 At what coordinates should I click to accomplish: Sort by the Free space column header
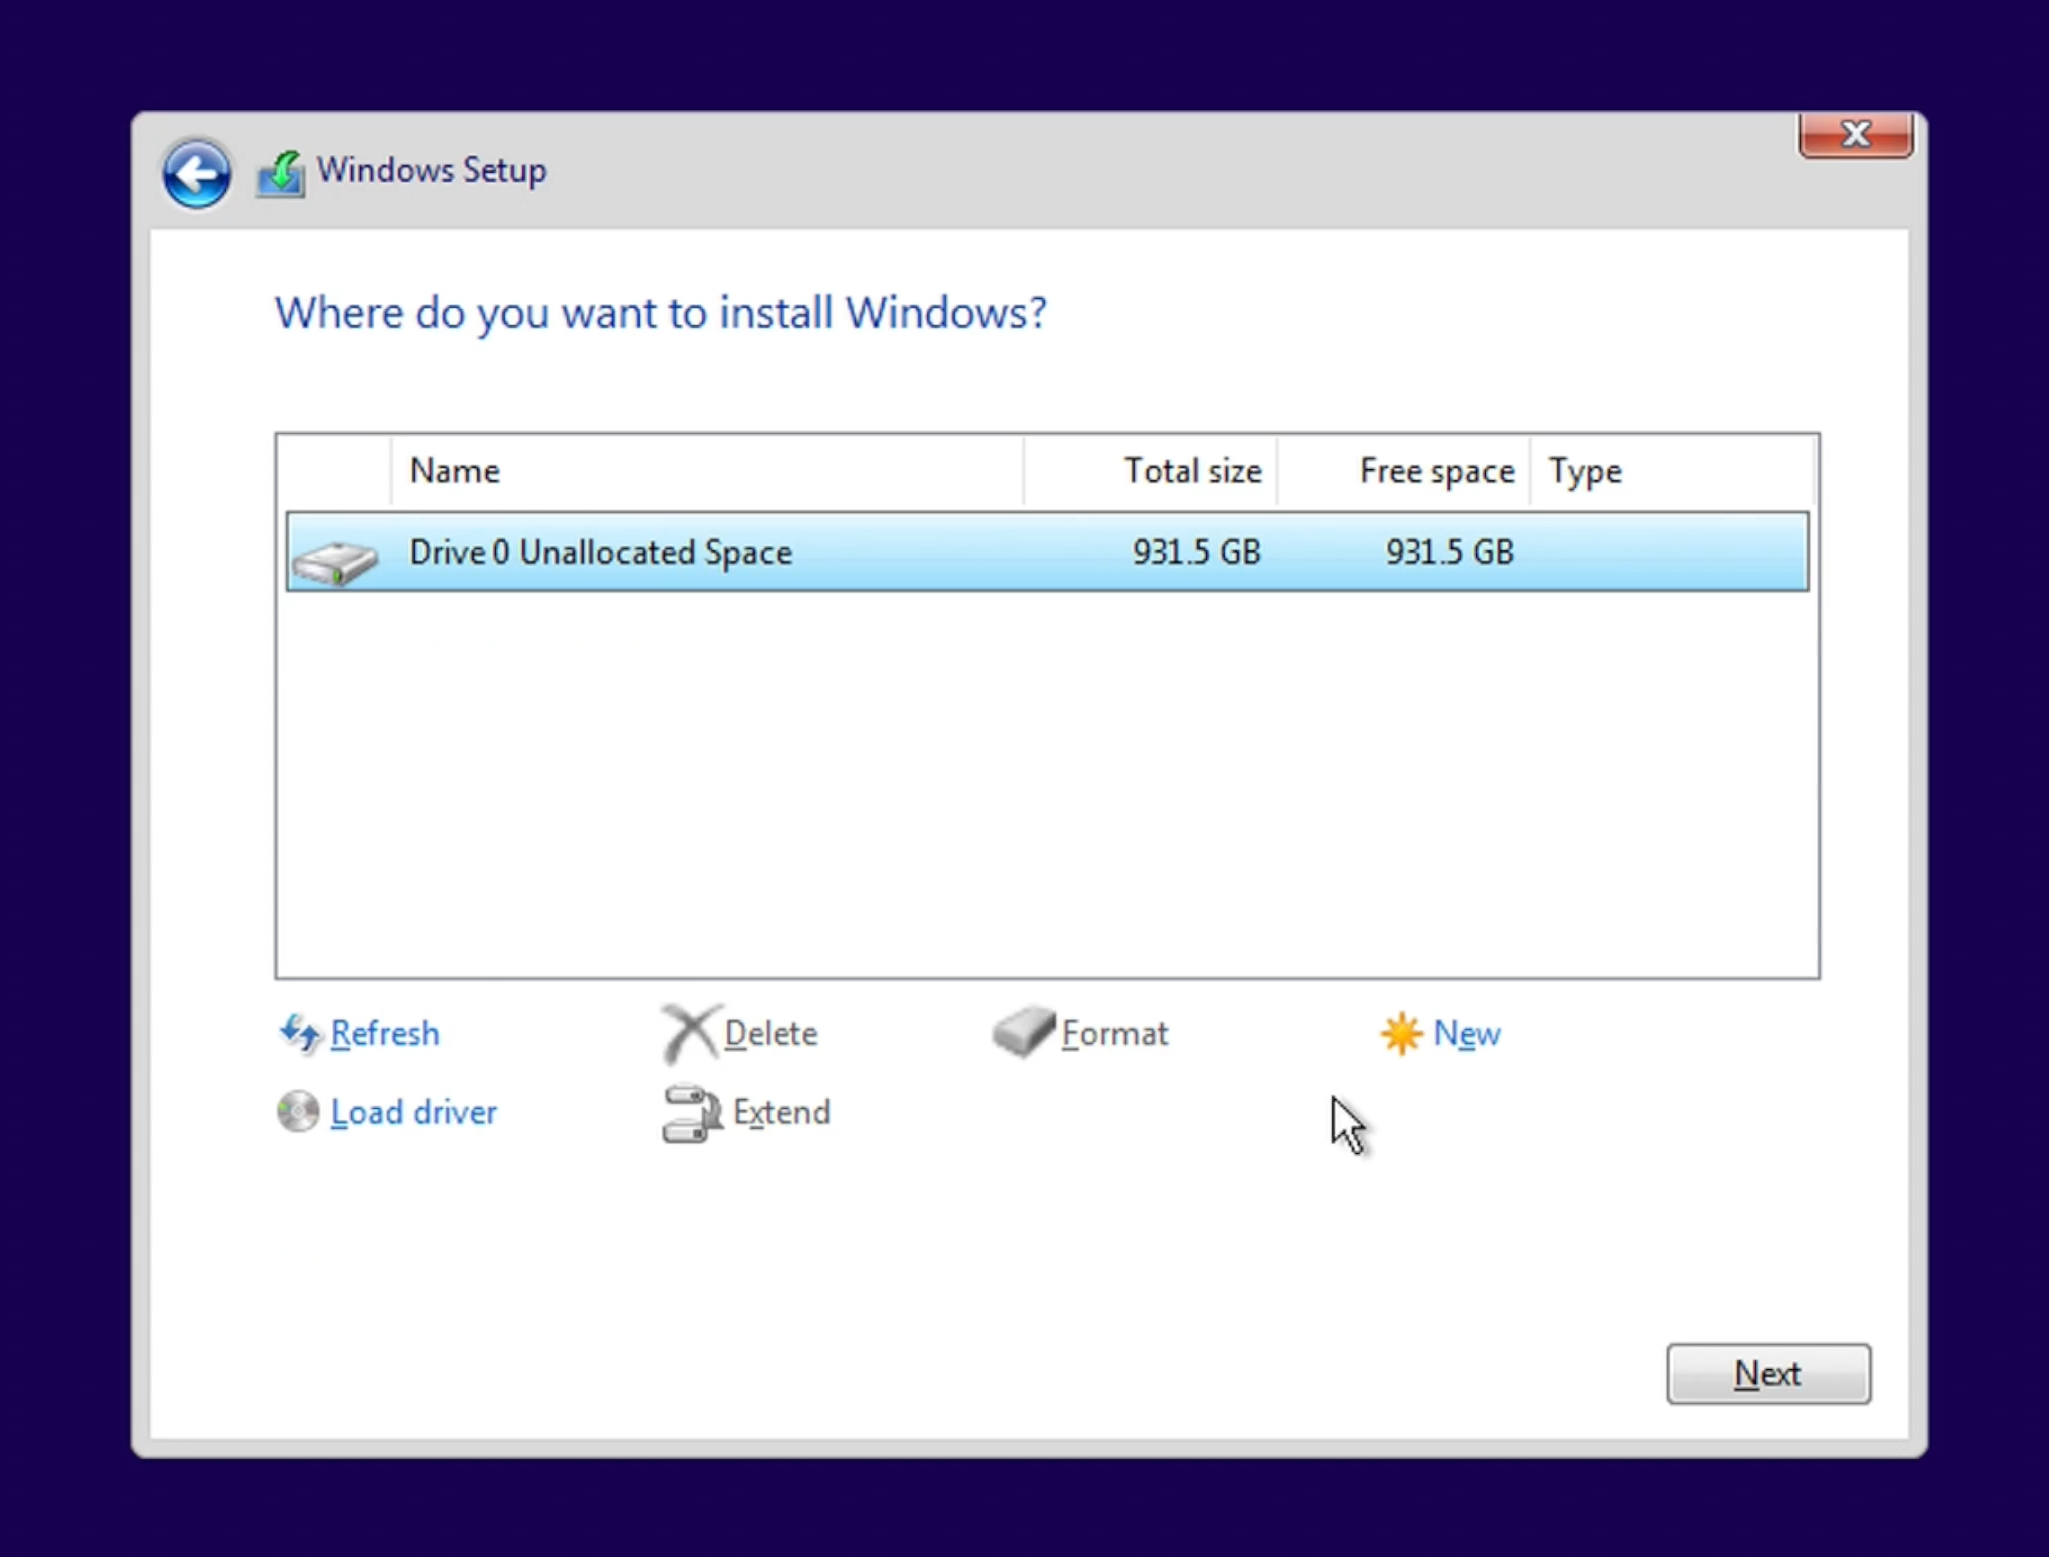coord(1403,471)
